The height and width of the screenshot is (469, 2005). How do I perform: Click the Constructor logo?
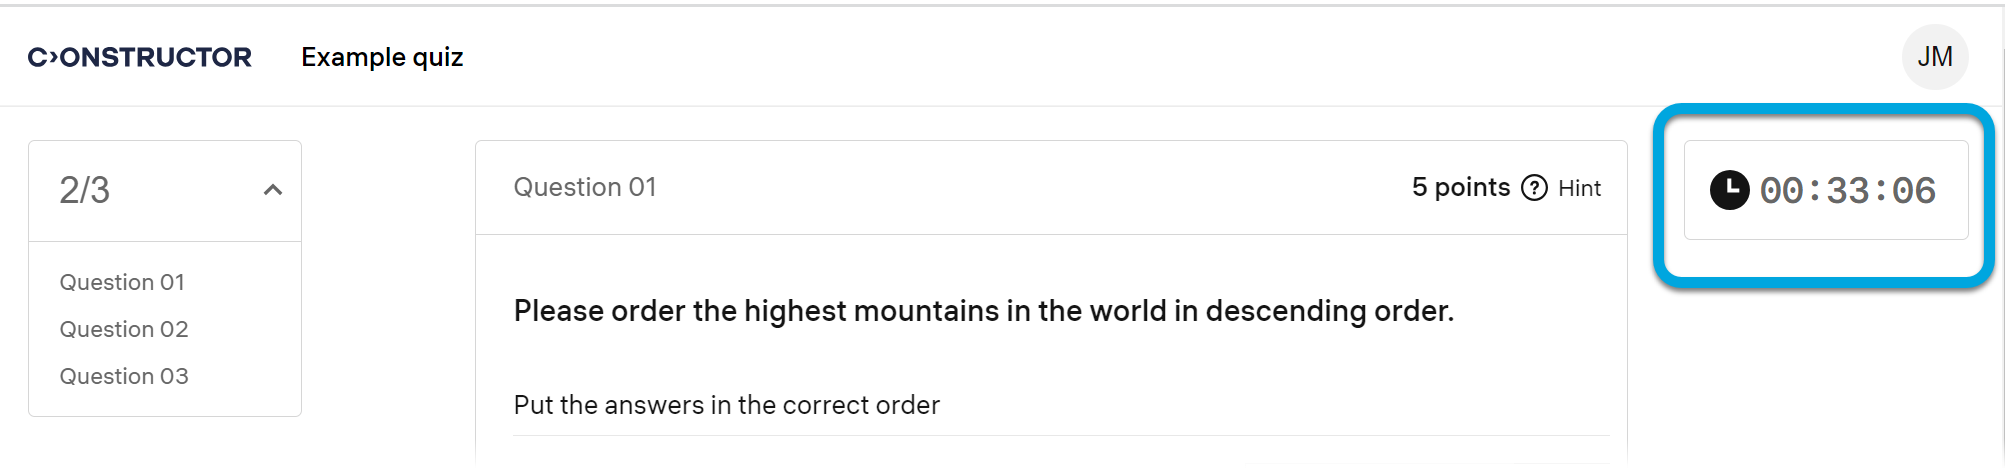coord(140,57)
